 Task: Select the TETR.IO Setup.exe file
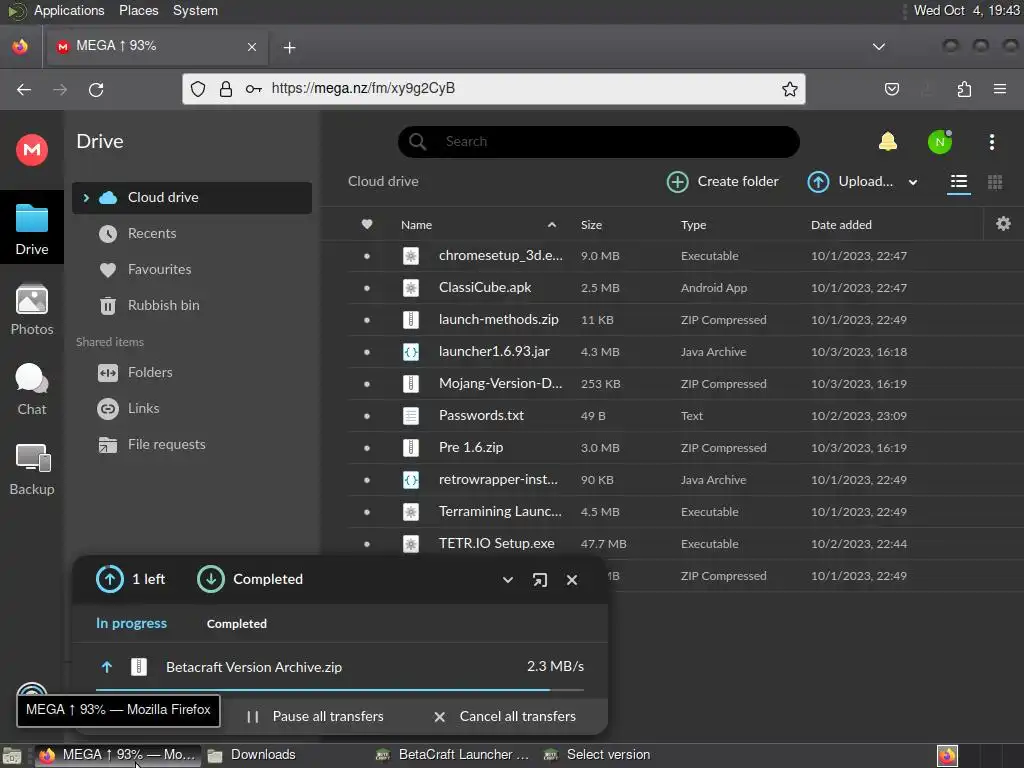click(x=496, y=543)
